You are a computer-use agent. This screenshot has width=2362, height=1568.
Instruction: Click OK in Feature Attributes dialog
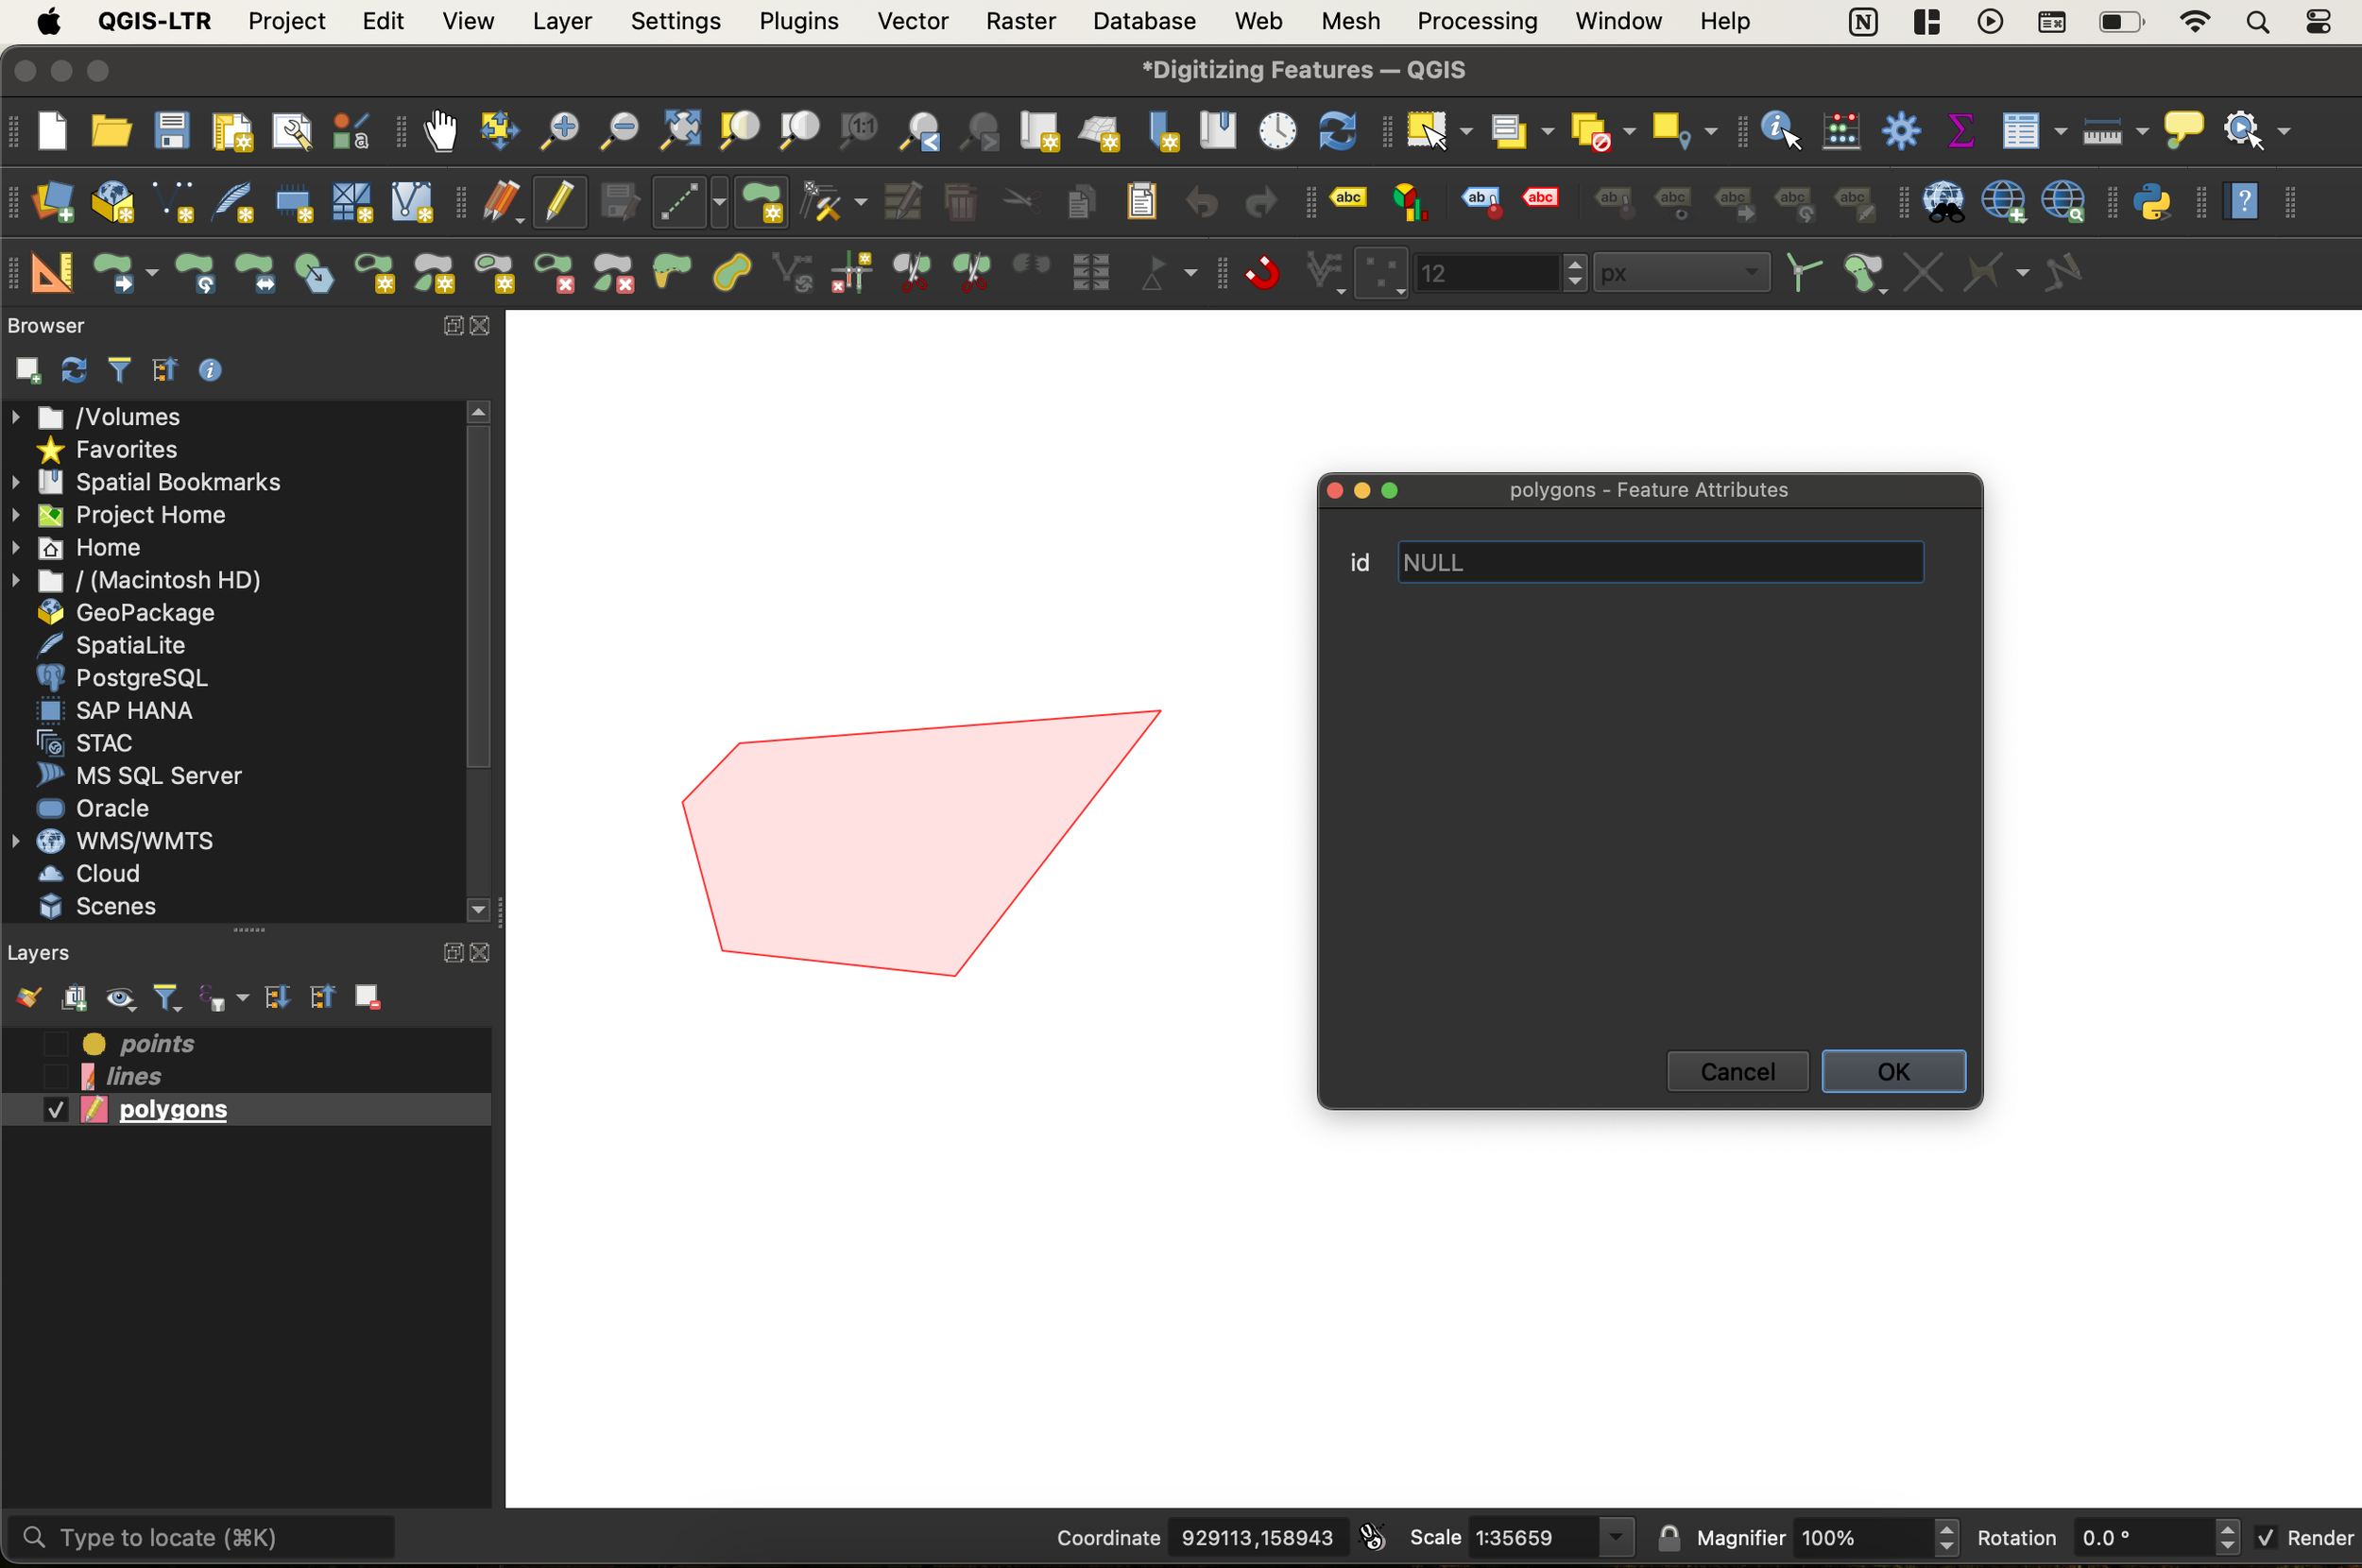(1892, 1071)
